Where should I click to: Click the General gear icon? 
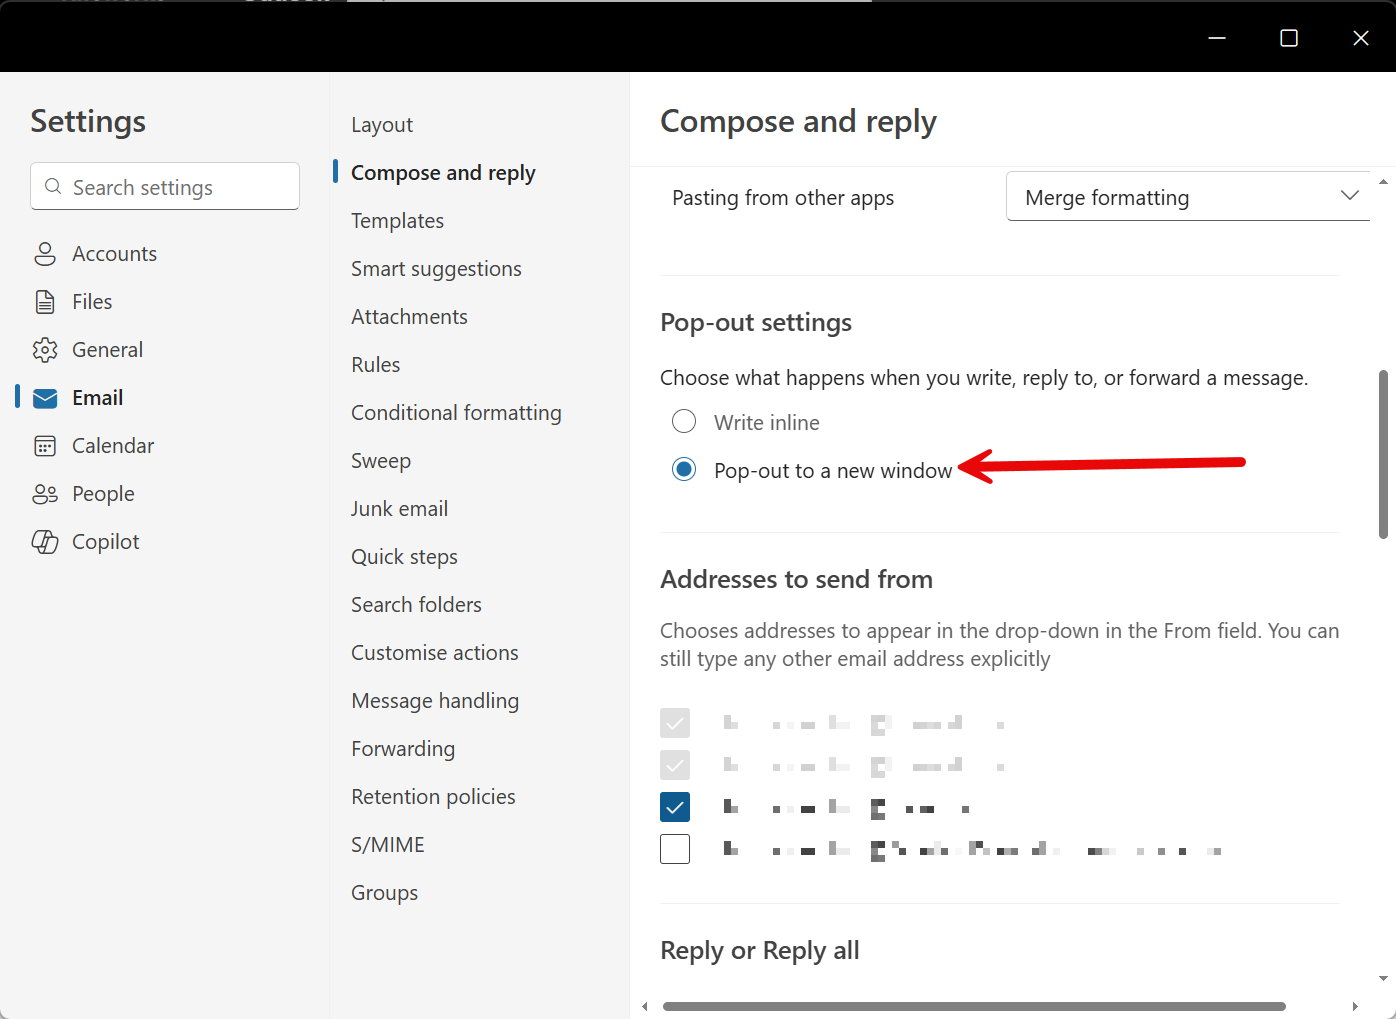(x=45, y=350)
